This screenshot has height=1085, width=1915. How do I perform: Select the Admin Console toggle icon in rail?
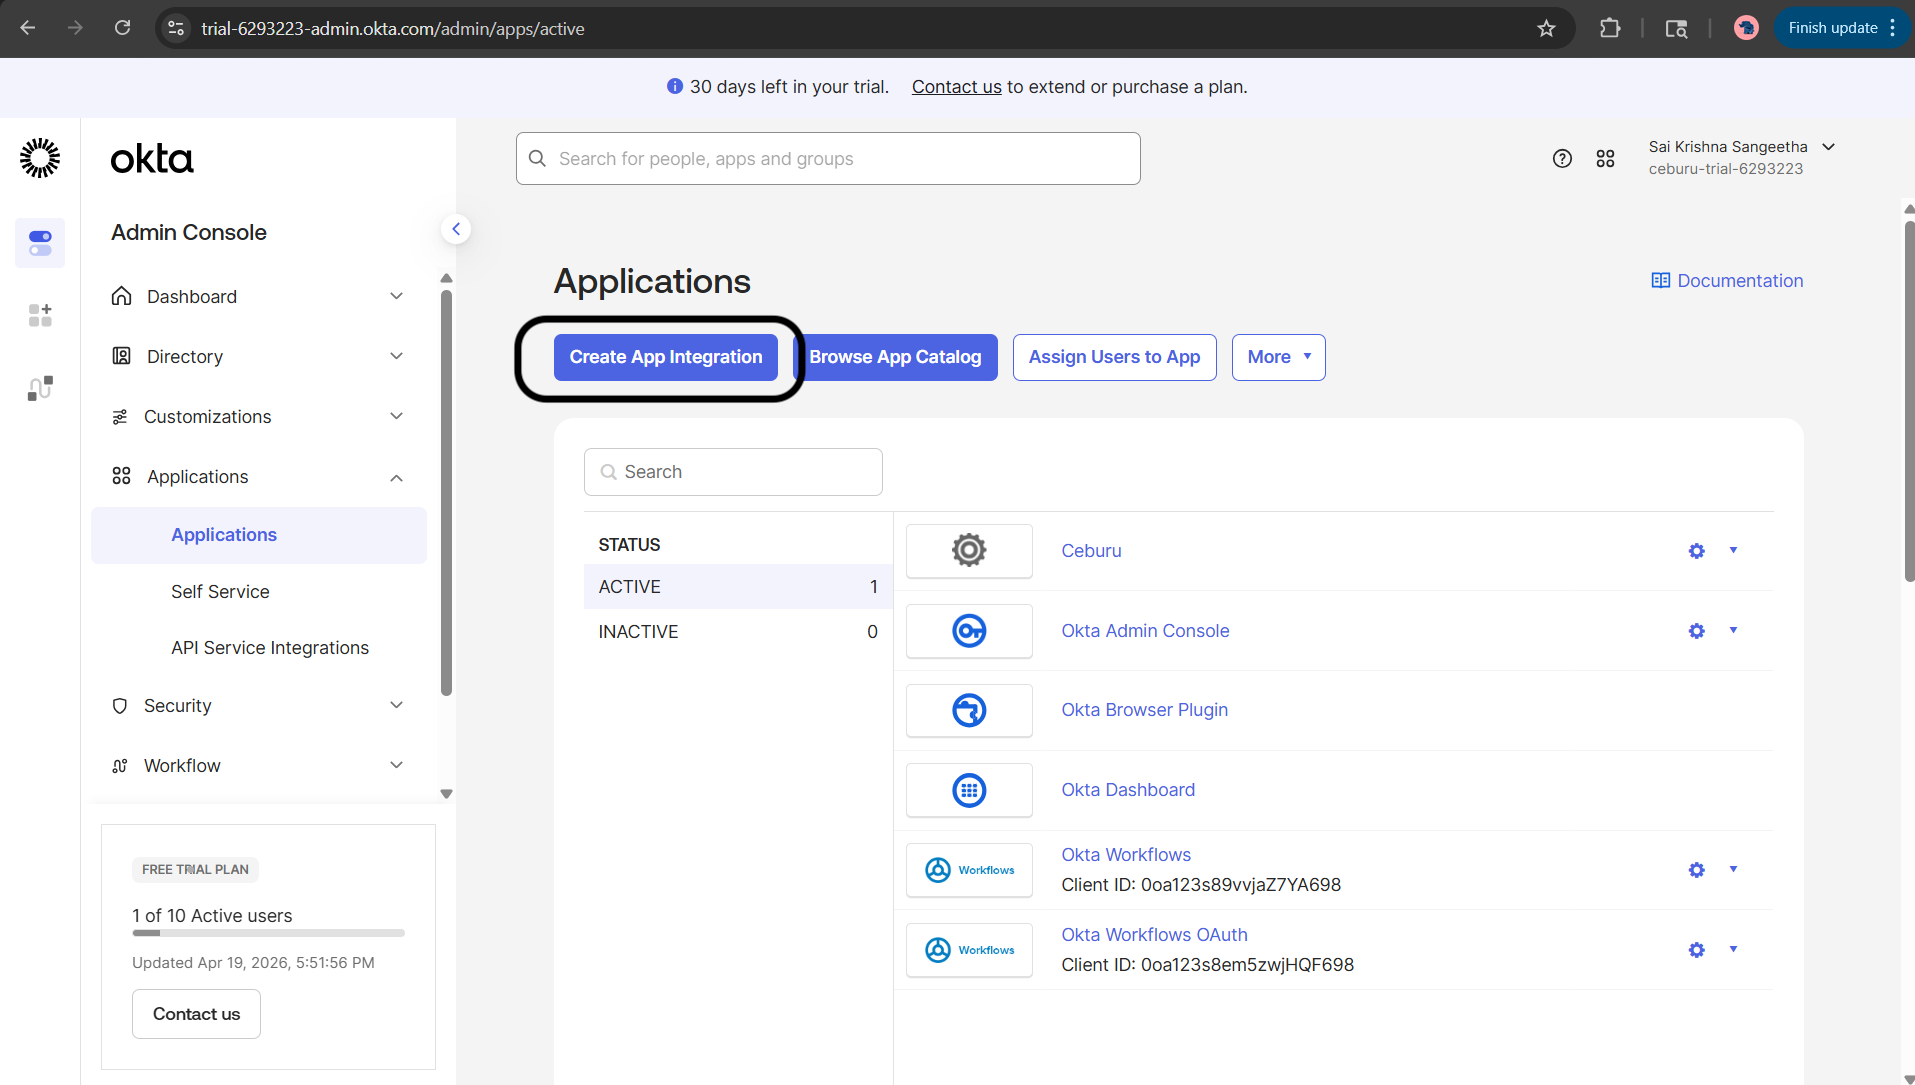click(40, 243)
